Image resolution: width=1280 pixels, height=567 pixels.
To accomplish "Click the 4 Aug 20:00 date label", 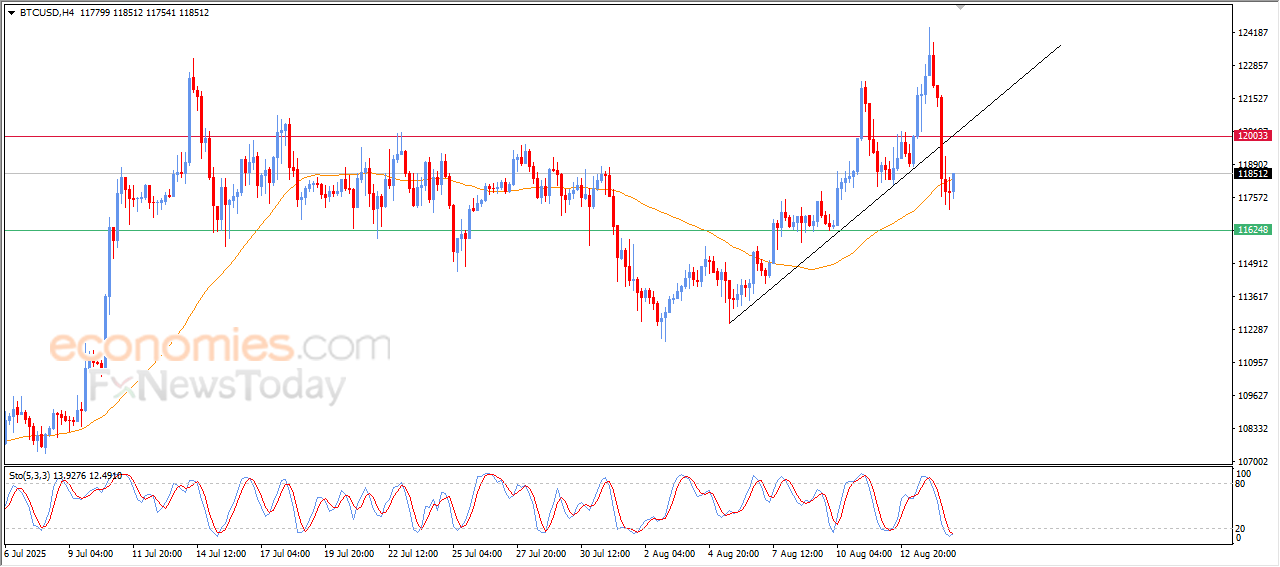I will (x=731, y=553).
